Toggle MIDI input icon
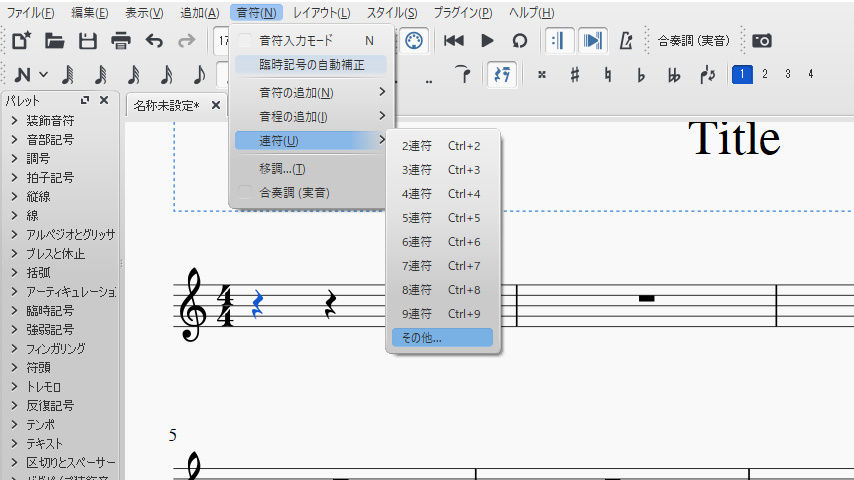The width and height of the screenshot is (854, 480). tap(414, 41)
